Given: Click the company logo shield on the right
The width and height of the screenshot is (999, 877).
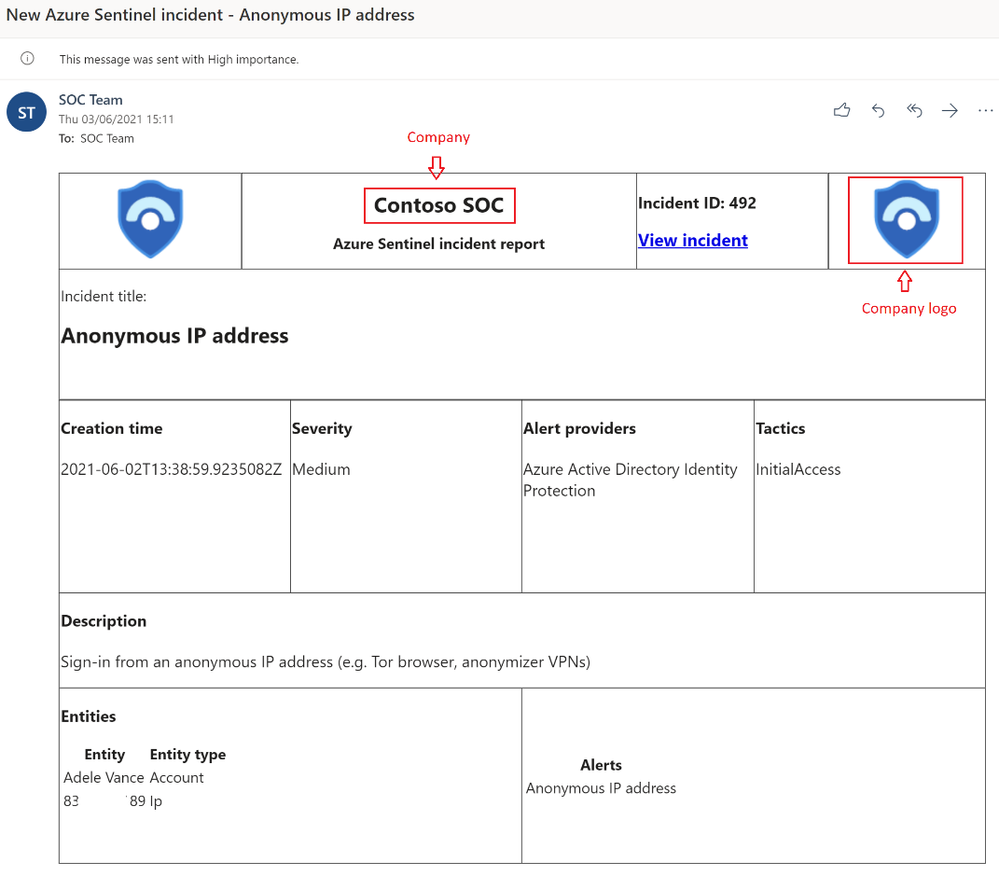Looking at the screenshot, I should click(906, 219).
